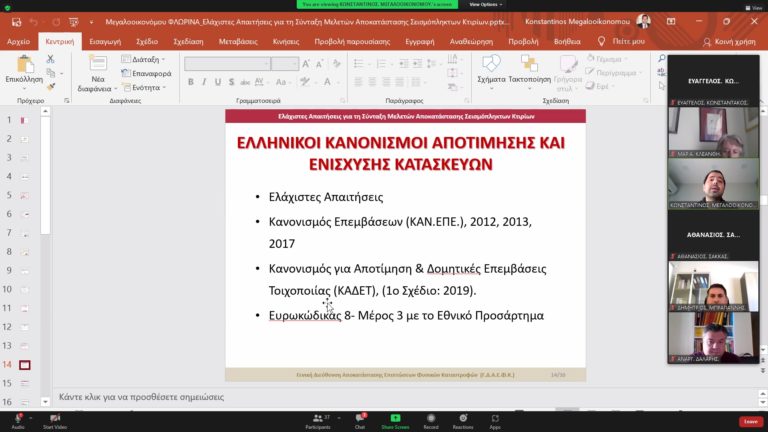
Task: Open the text highlight color pen
Action: pyautogui.click(x=307, y=82)
